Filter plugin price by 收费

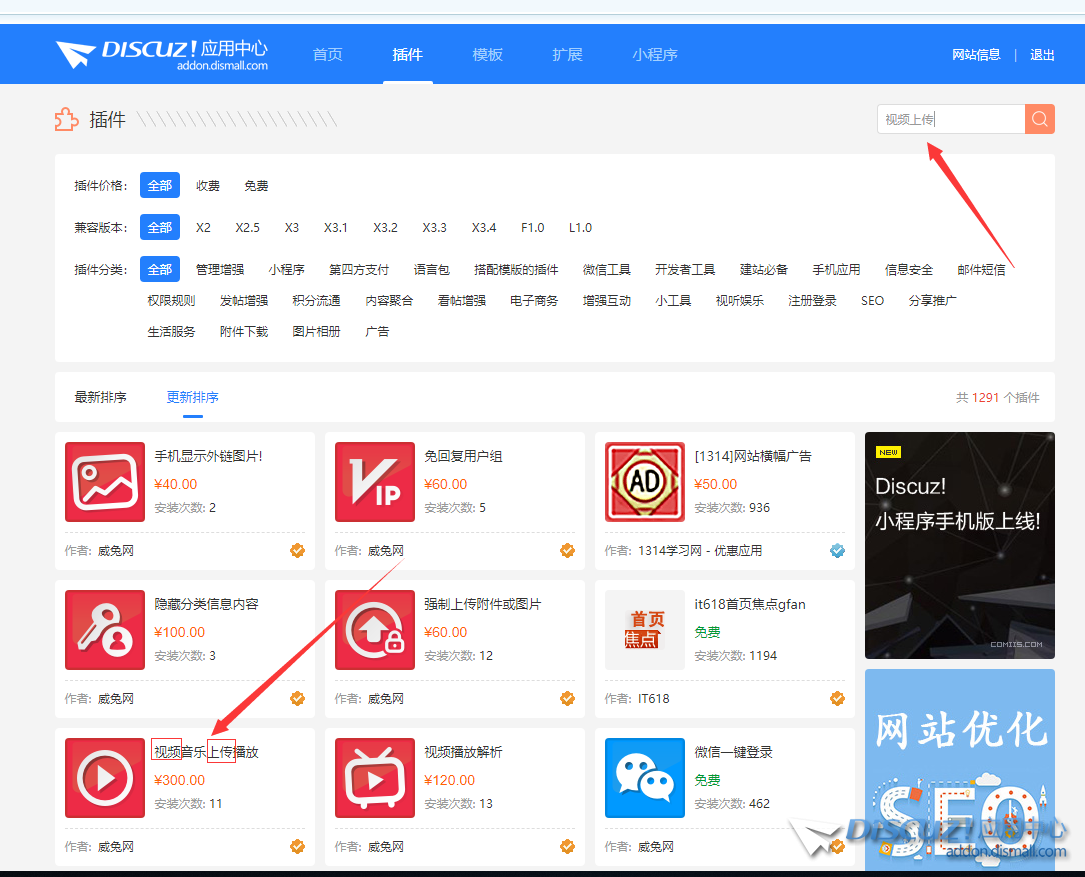[x=208, y=186]
